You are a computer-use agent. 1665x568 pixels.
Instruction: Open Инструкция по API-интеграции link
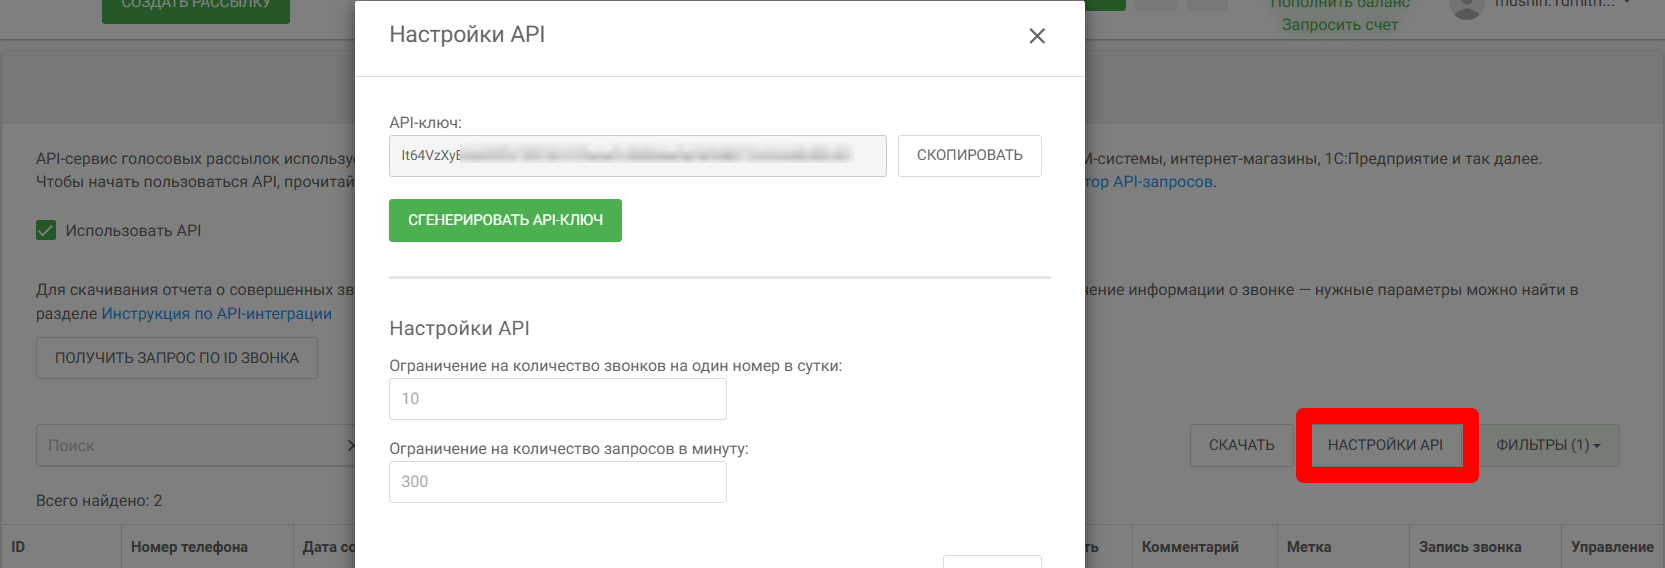tap(216, 314)
